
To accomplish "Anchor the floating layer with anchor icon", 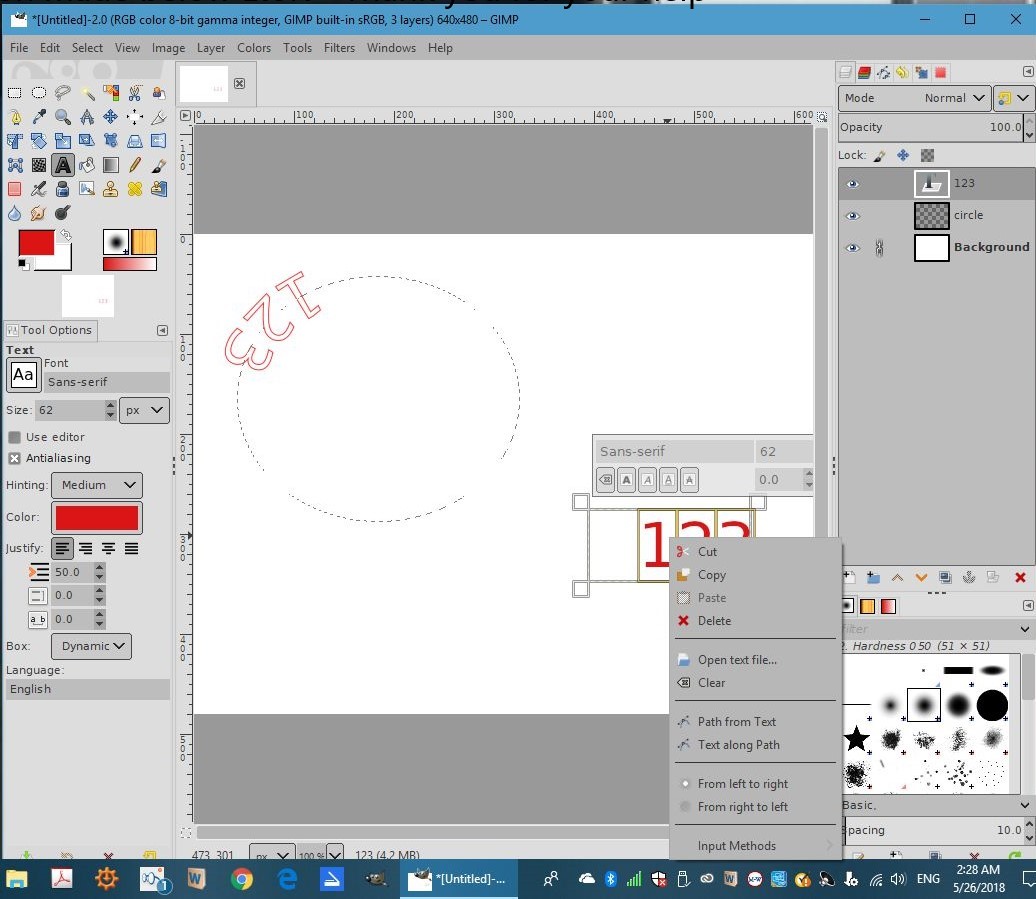I will tap(968, 577).
